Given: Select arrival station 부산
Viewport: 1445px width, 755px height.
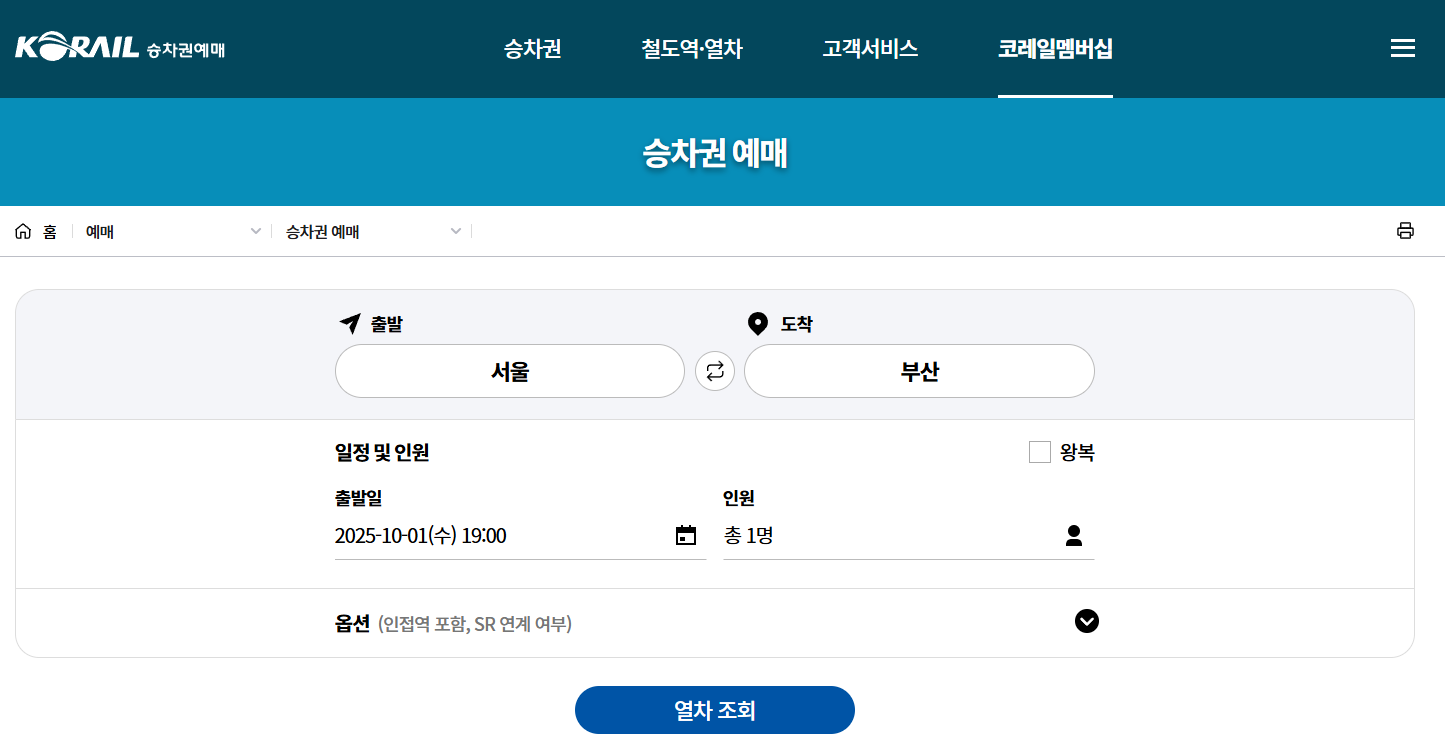Looking at the screenshot, I should pos(920,371).
